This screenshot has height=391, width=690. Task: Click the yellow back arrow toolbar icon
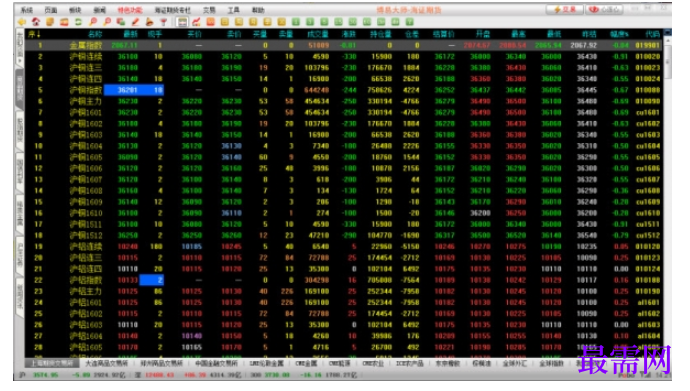coord(22,22)
